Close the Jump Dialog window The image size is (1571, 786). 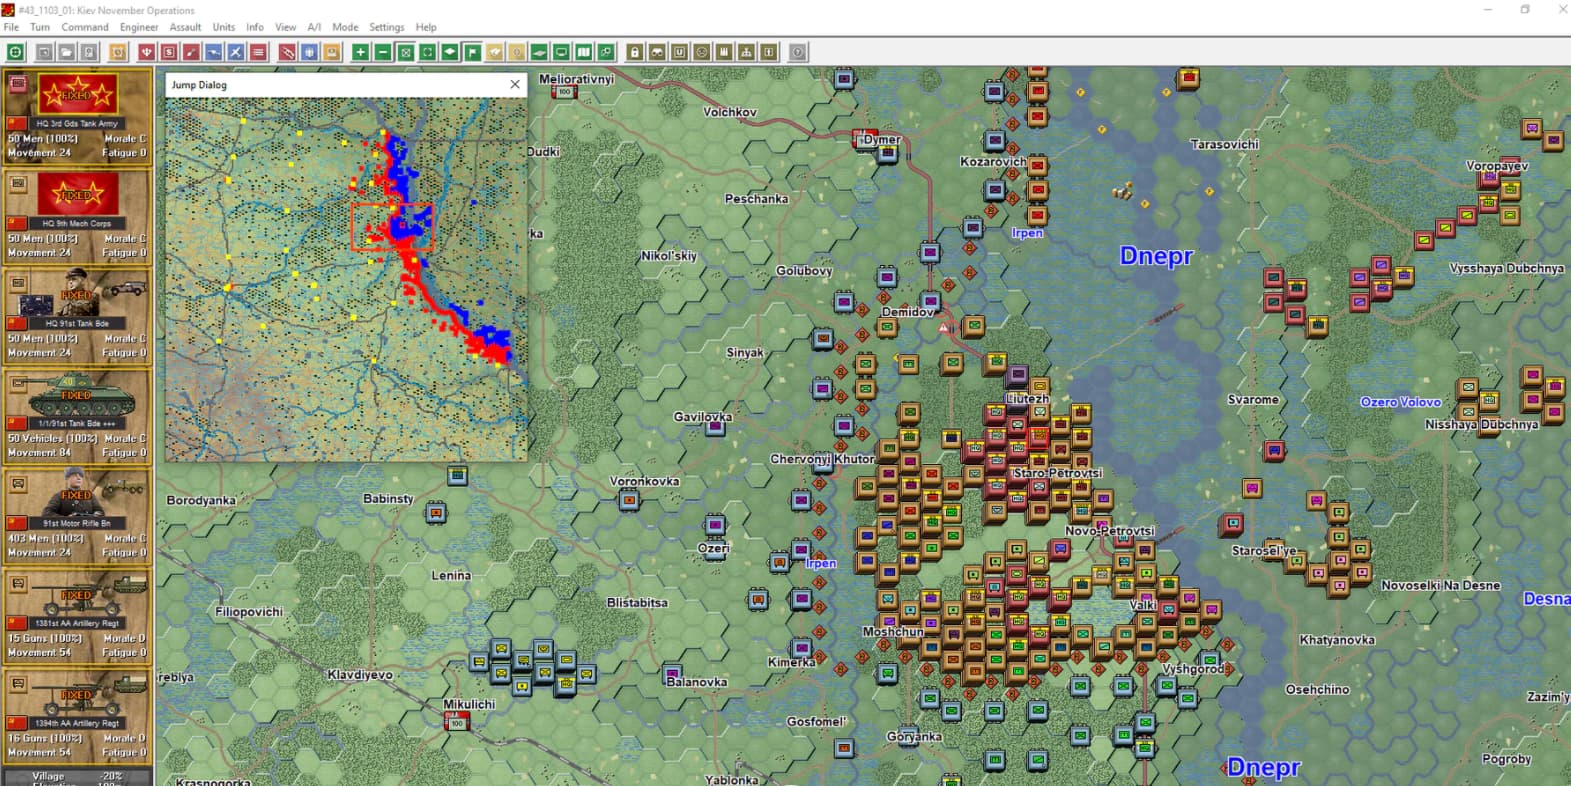point(515,84)
